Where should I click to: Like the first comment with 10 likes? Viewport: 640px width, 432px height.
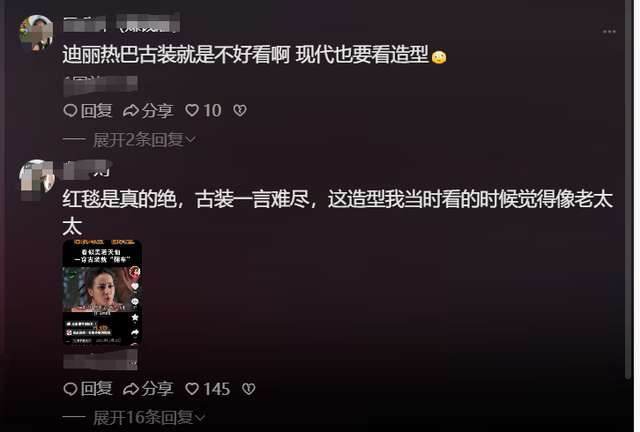click(x=192, y=110)
